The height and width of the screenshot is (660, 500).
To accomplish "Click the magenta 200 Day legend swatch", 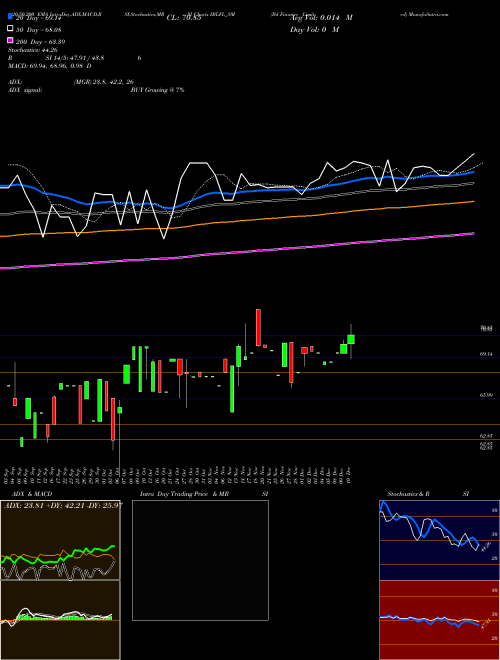I will (10, 40).
